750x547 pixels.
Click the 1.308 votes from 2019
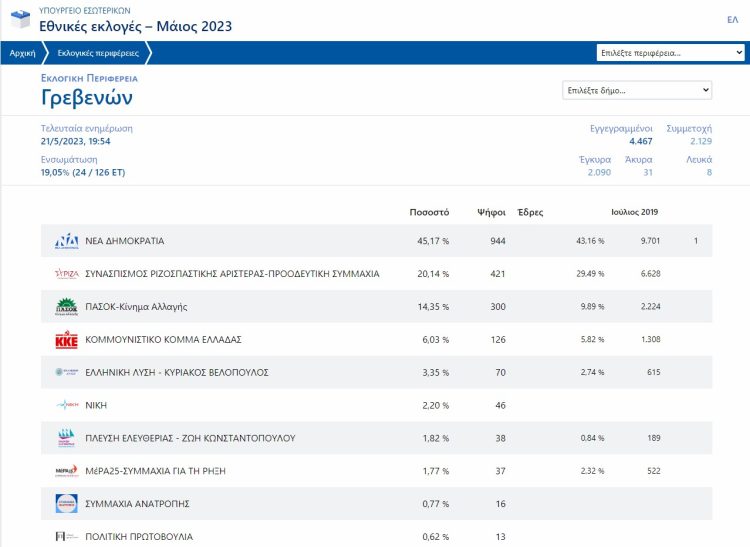651,339
